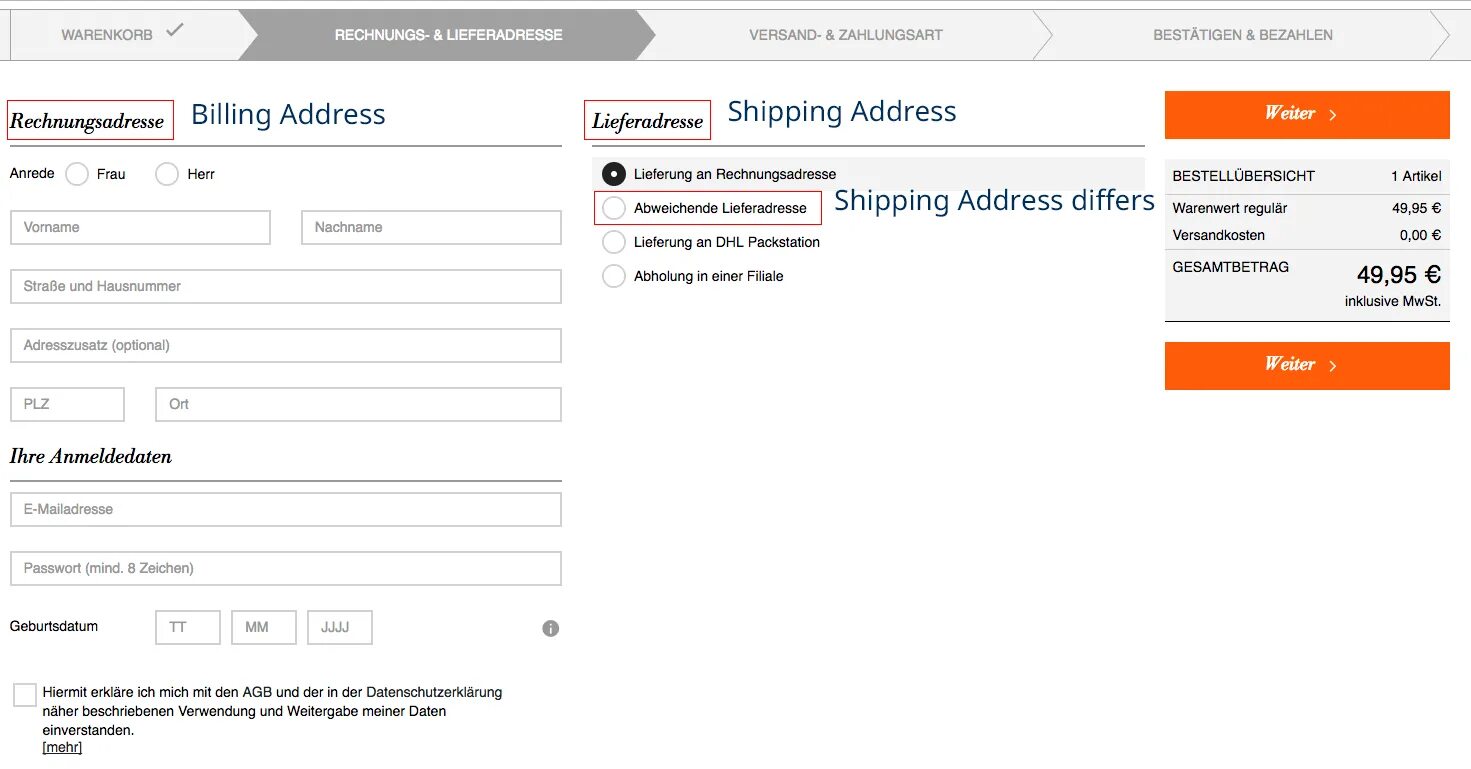Screen dimensions: 1471x769
Task: Focus the Straße und Hausnummer field
Action: click(x=285, y=286)
